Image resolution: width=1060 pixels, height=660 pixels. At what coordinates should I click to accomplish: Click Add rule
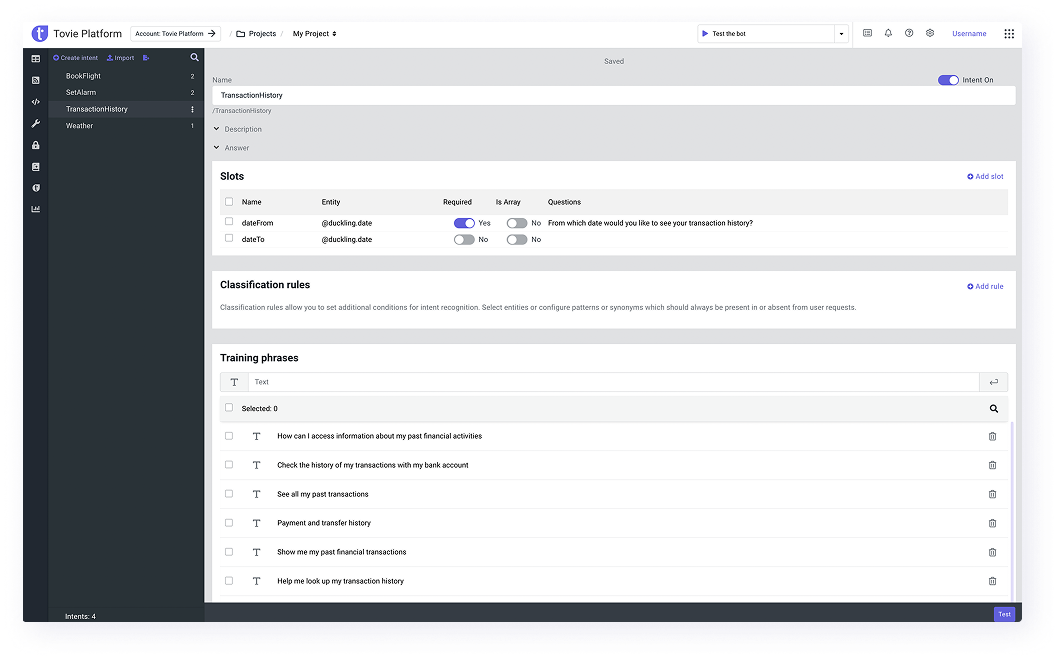coord(985,287)
